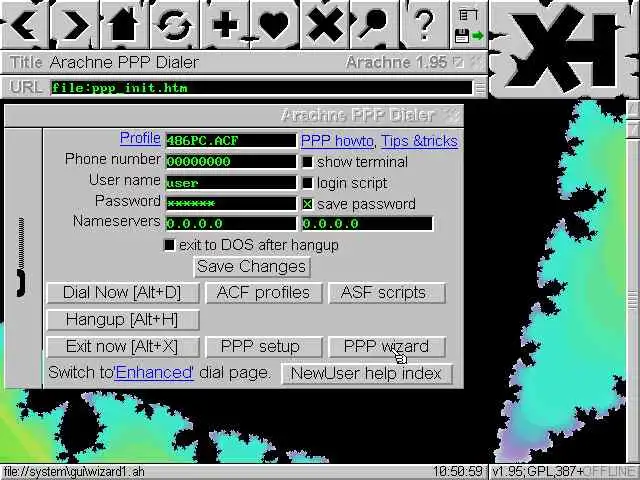Click the Password input field
Screen dimensions: 640x480
[x=231, y=203]
